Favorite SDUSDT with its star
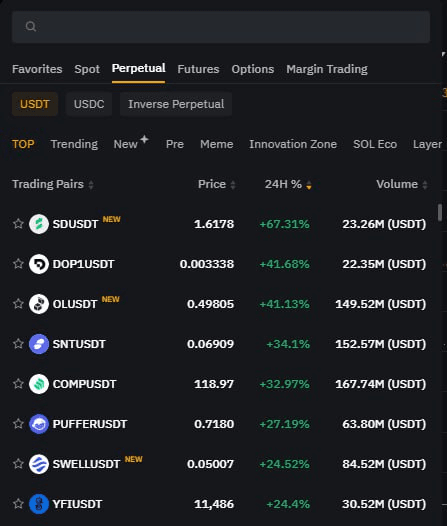 click(18, 223)
